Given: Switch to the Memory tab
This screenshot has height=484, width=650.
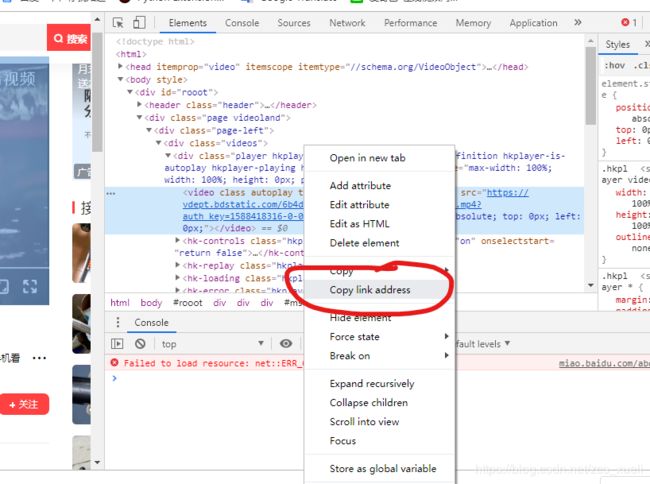Looking at the screenshot, I should (473, 23).
